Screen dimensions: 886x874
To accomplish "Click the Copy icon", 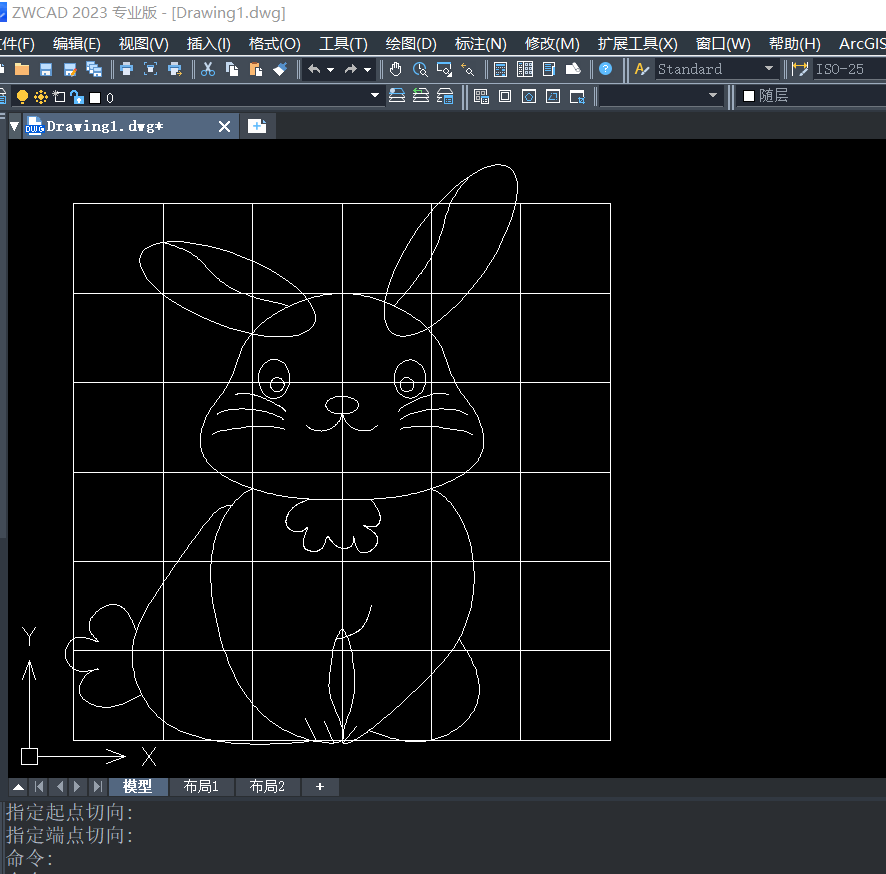I will [232, 69].
